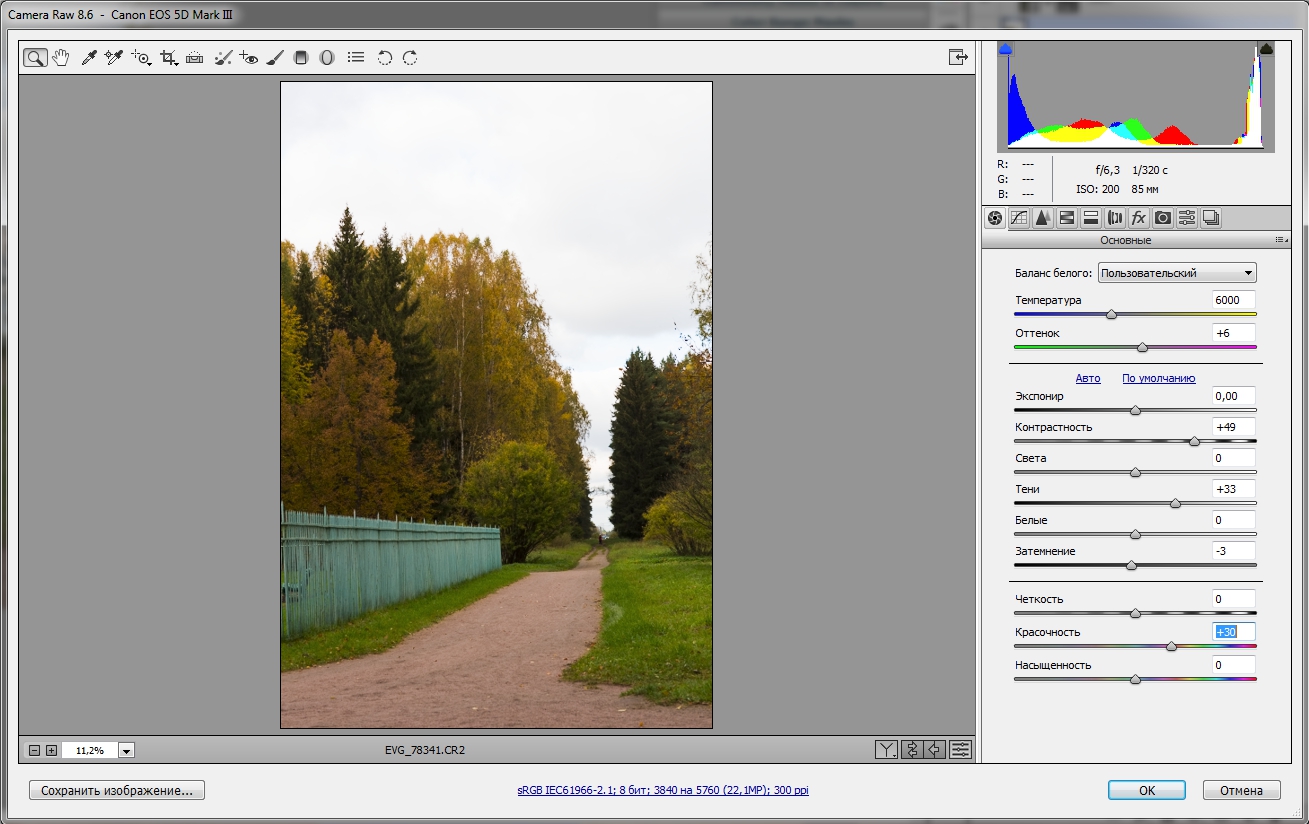This screenshot has height=824, width=1309.
Task: Click the Контрастность value field +49
Action: click(x=1233, y=427)
